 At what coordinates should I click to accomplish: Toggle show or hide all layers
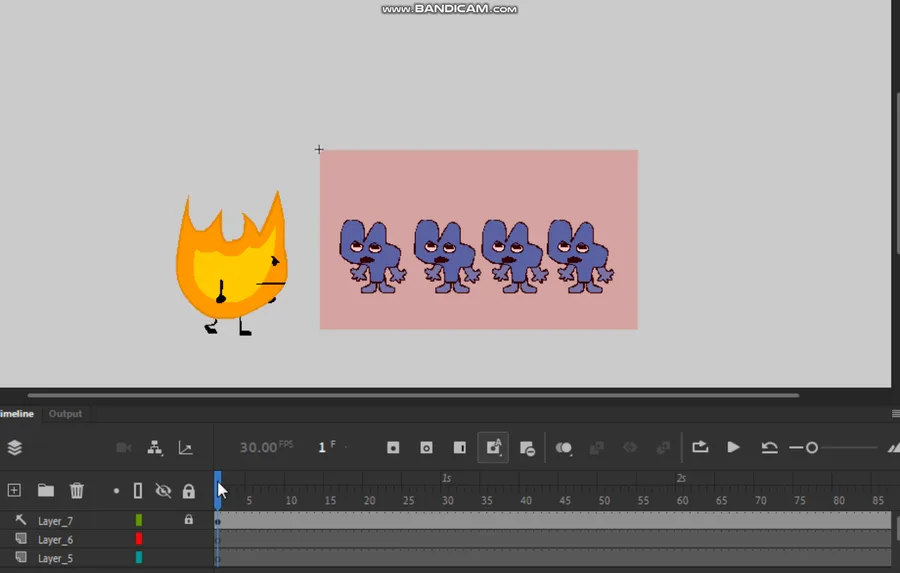[x=163, y=491]
